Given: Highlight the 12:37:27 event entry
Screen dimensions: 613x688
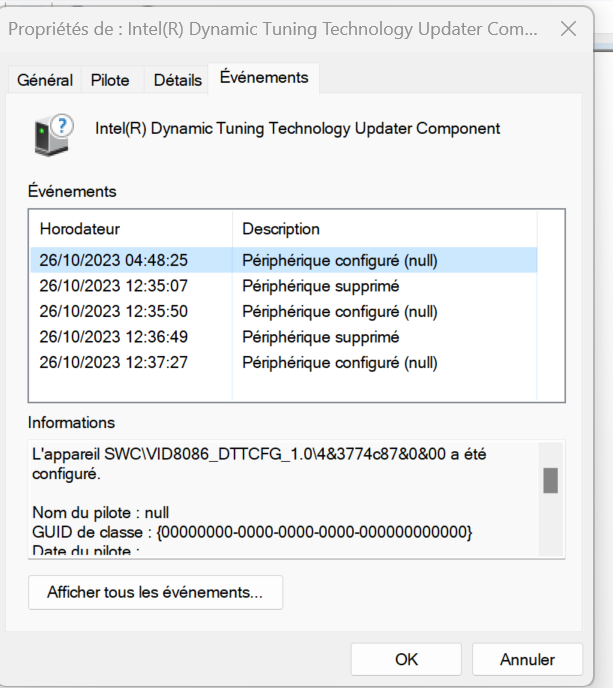Looking at the screenshot, I should pyautogui.click(x=114, y=362).
